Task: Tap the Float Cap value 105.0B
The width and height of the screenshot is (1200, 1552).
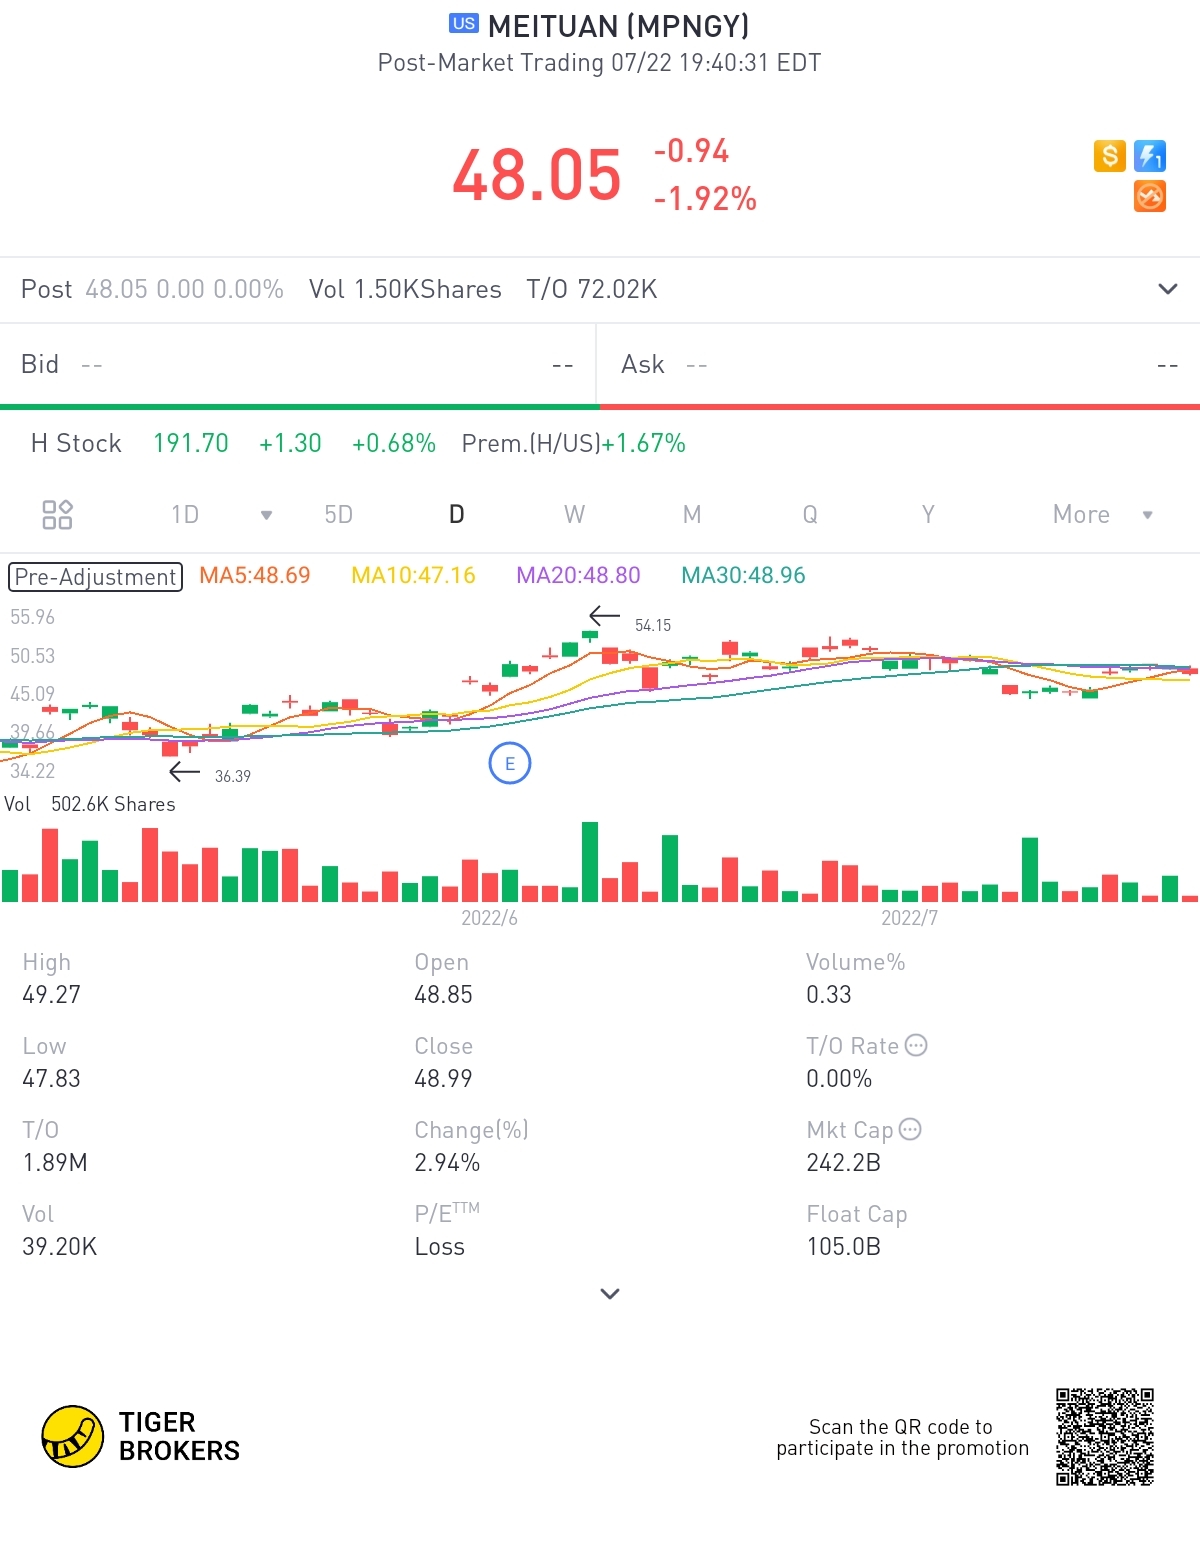Action: click(843, 1246)
